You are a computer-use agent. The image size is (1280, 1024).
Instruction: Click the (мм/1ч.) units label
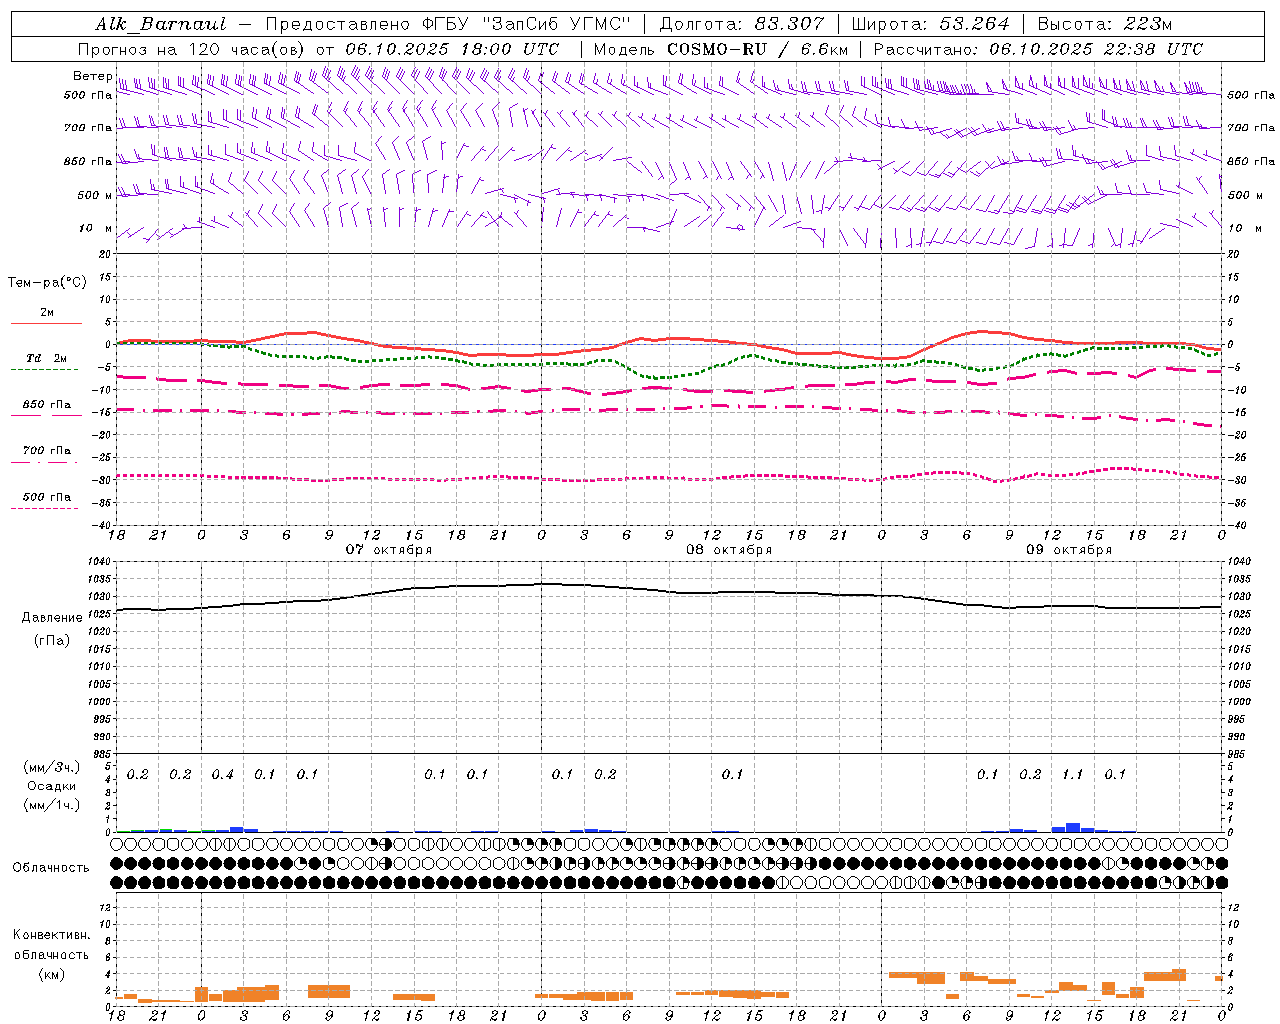[51, 805]
